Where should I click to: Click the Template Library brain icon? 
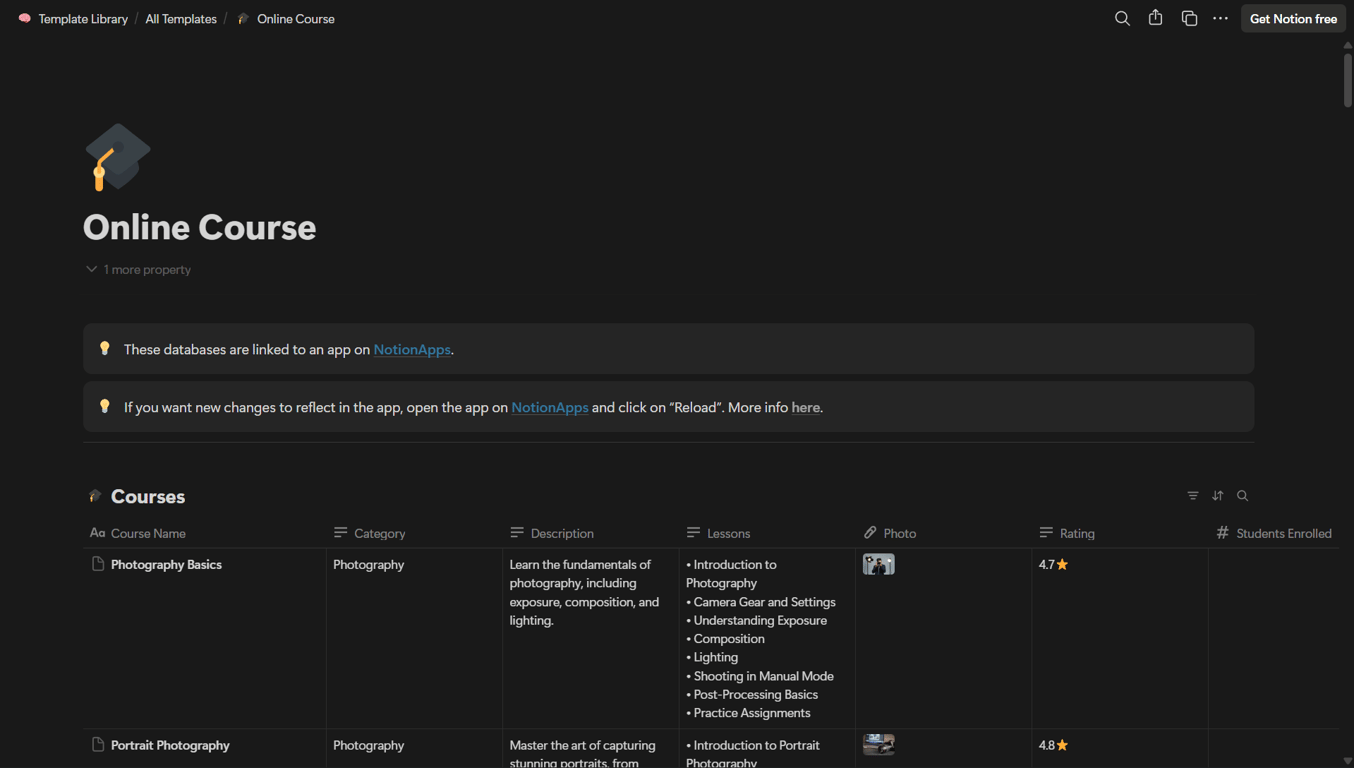(x=25, y=19)
